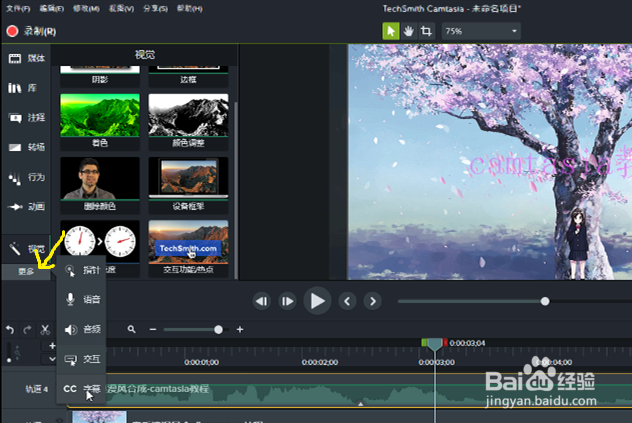Open the 帮助(H) menu
This screenshot has height=423, width=632.
pos(190,8)
